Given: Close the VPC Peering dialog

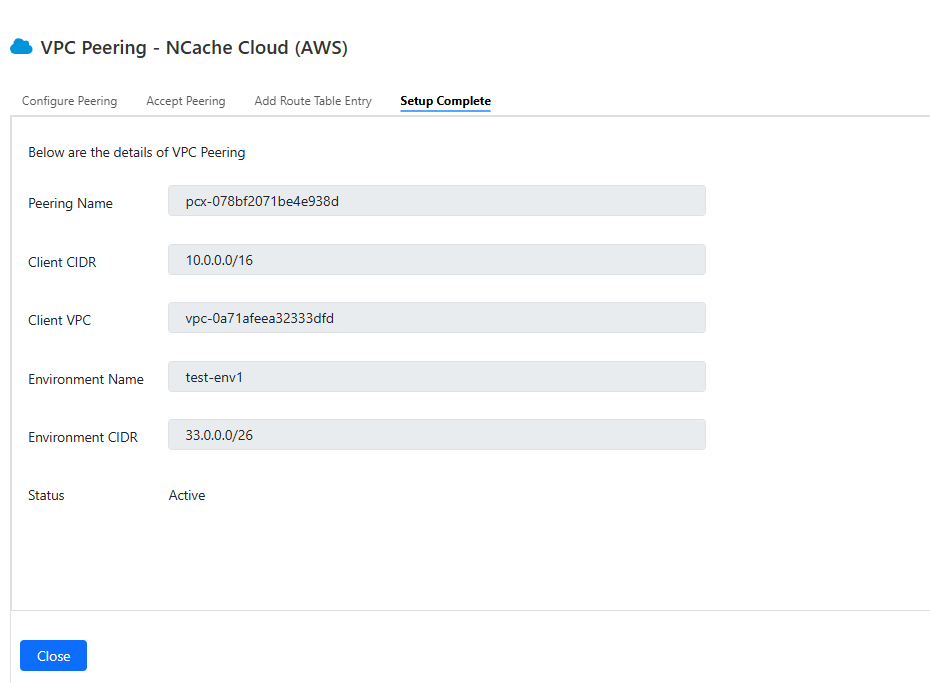Looking at the screenshot, I should point(53,656).
